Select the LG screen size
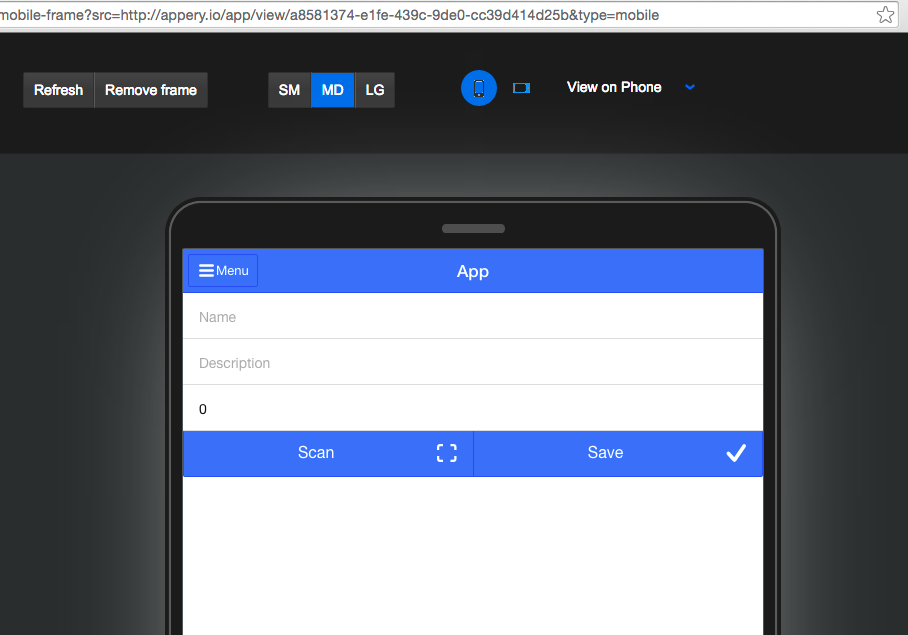Image resolution: width=908 pixels, height=635 pixels. click(x=375, y=90)
